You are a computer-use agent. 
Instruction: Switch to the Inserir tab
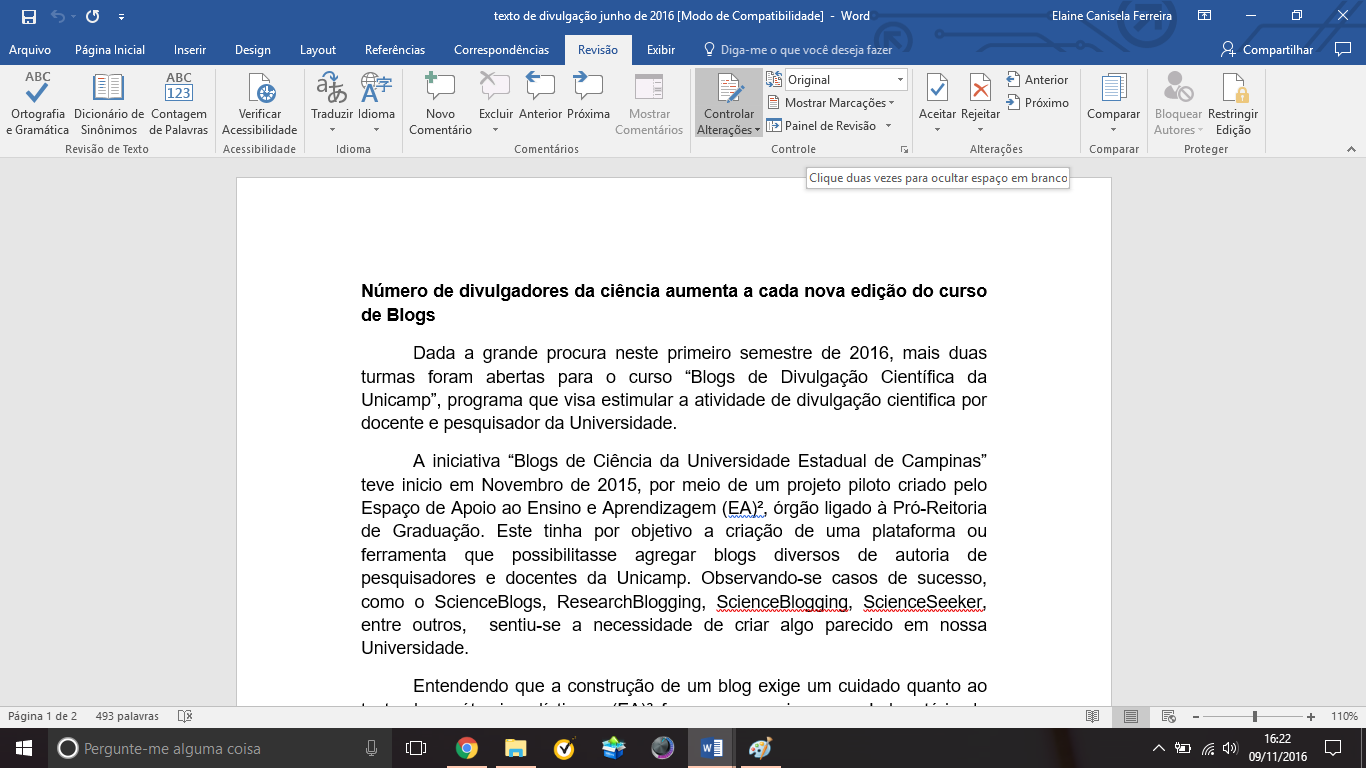[x=190, y=50]
